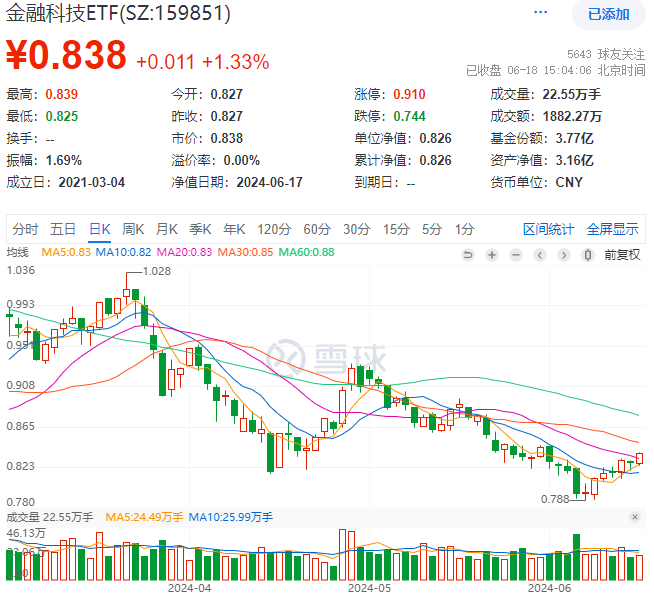Switch to the 60分 interval tab
The image size is (654, 598).
pos(317,229)
